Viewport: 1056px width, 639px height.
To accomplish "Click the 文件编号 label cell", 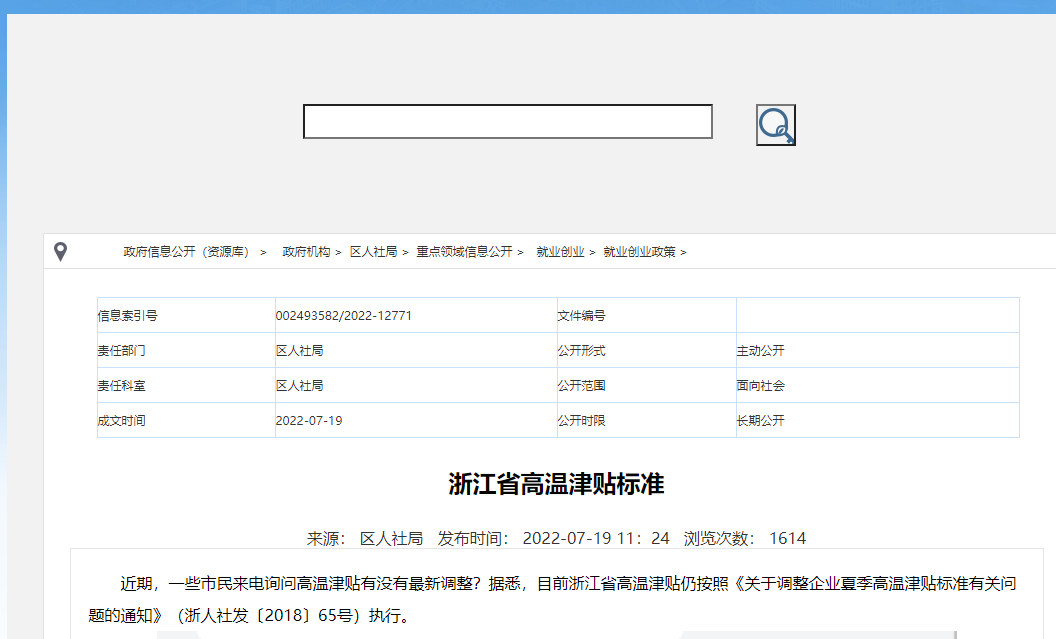I will [x=582, y=316].
